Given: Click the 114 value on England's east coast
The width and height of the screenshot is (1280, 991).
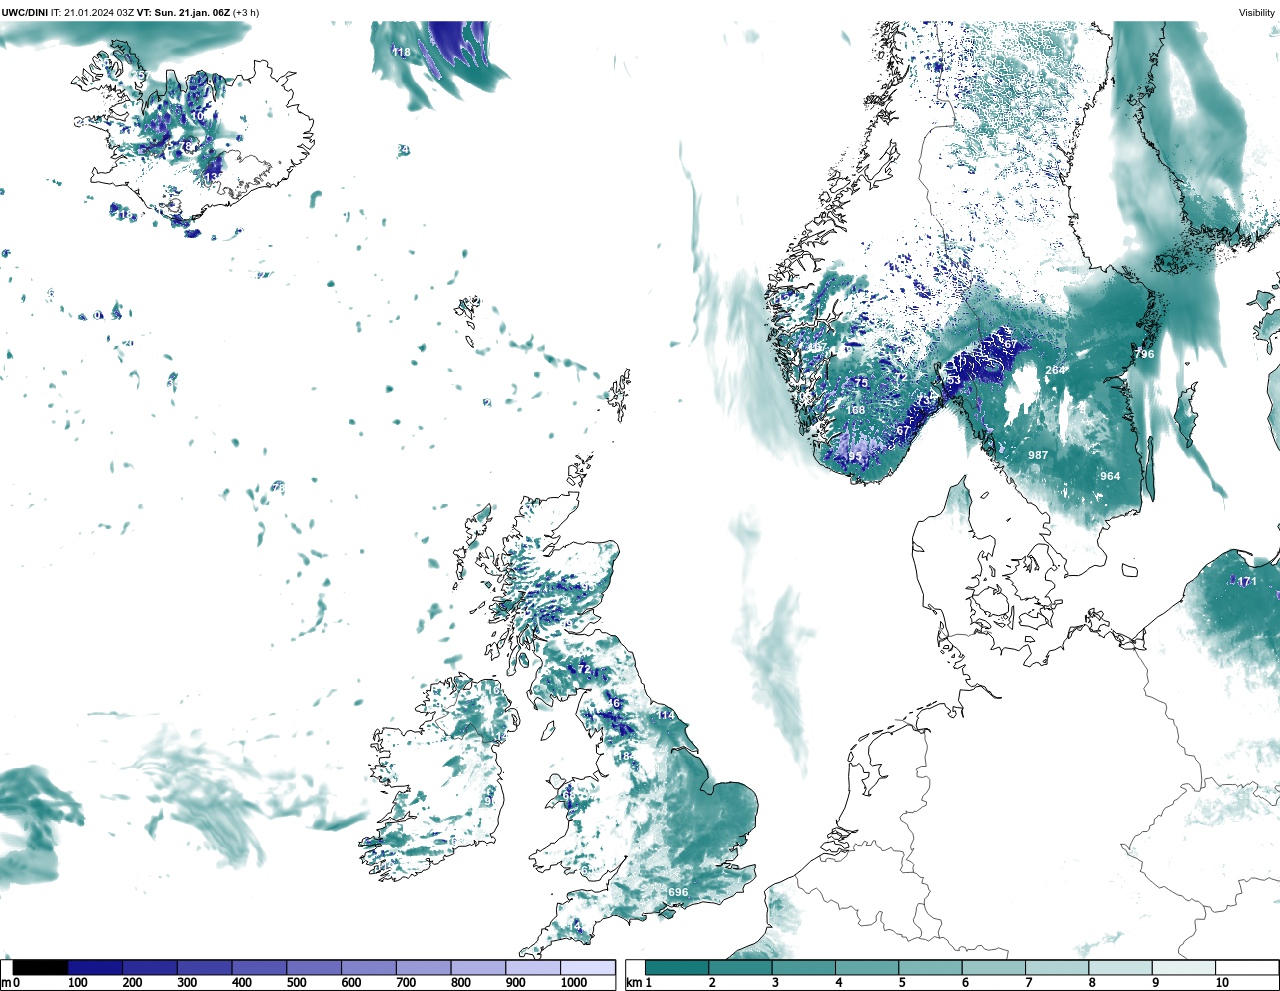Looking at the screenshot, I should coord(665,715).
